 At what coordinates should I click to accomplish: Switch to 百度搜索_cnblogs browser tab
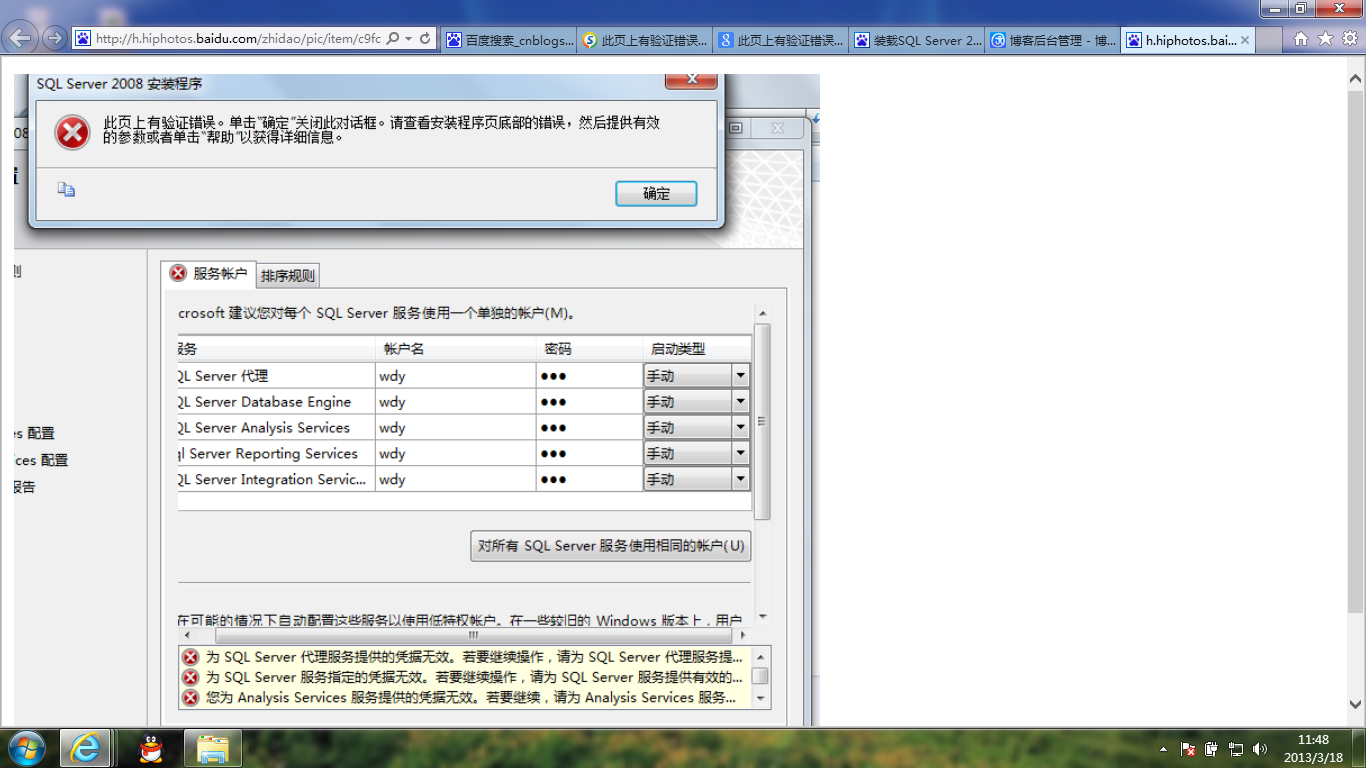point(508,40)
